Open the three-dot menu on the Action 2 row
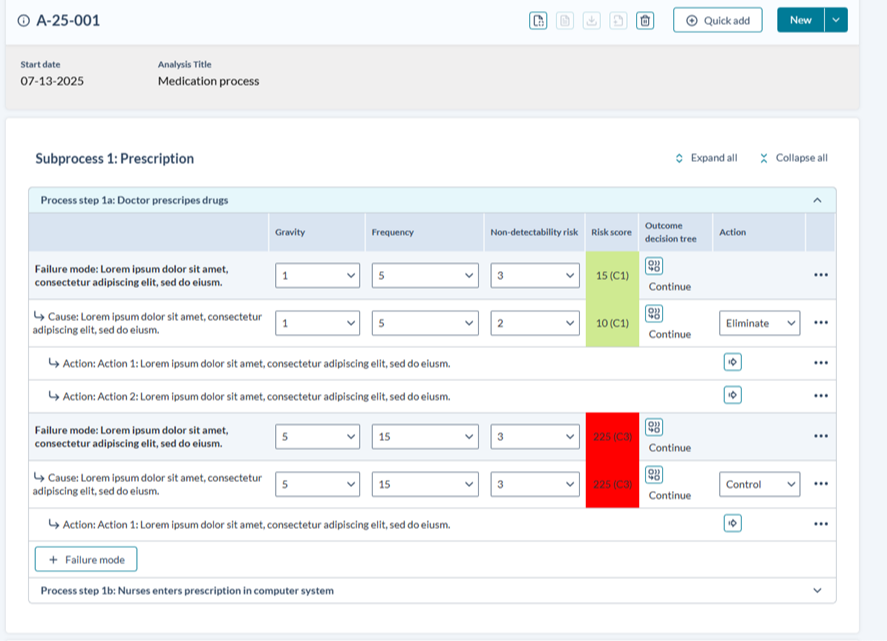 pos(820,396)
